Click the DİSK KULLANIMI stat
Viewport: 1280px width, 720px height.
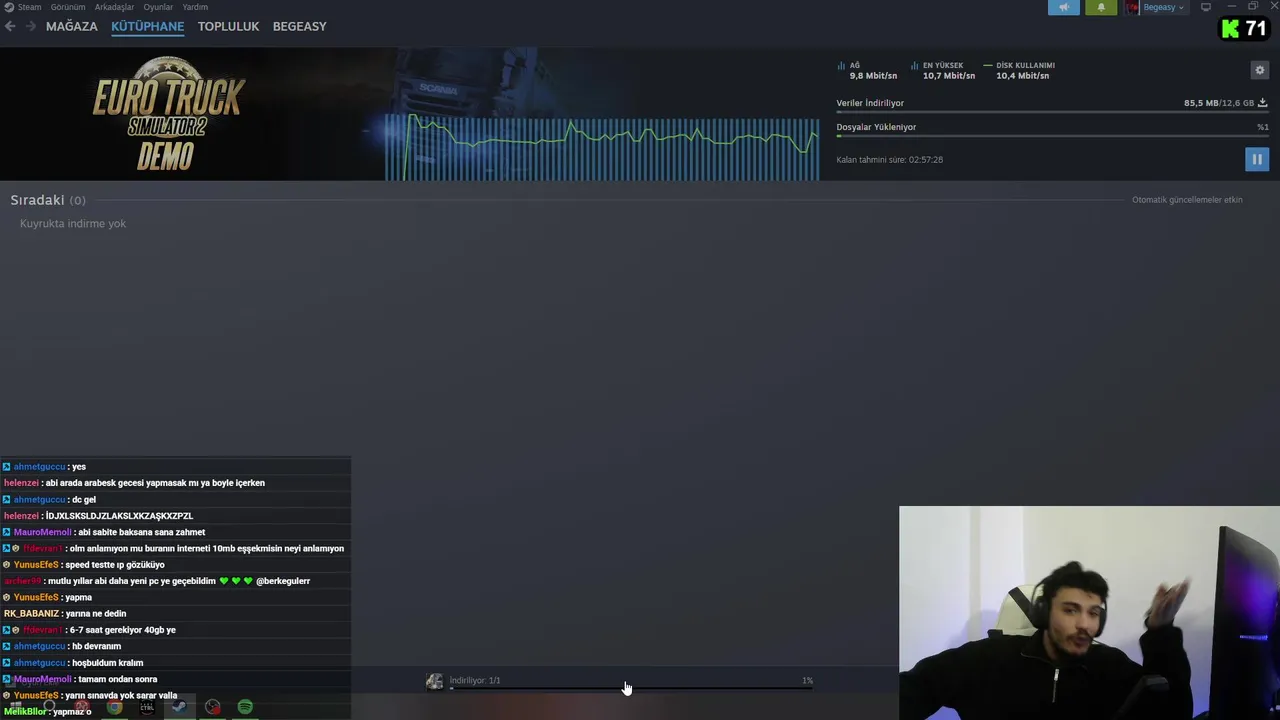(x=1017, y=71)
